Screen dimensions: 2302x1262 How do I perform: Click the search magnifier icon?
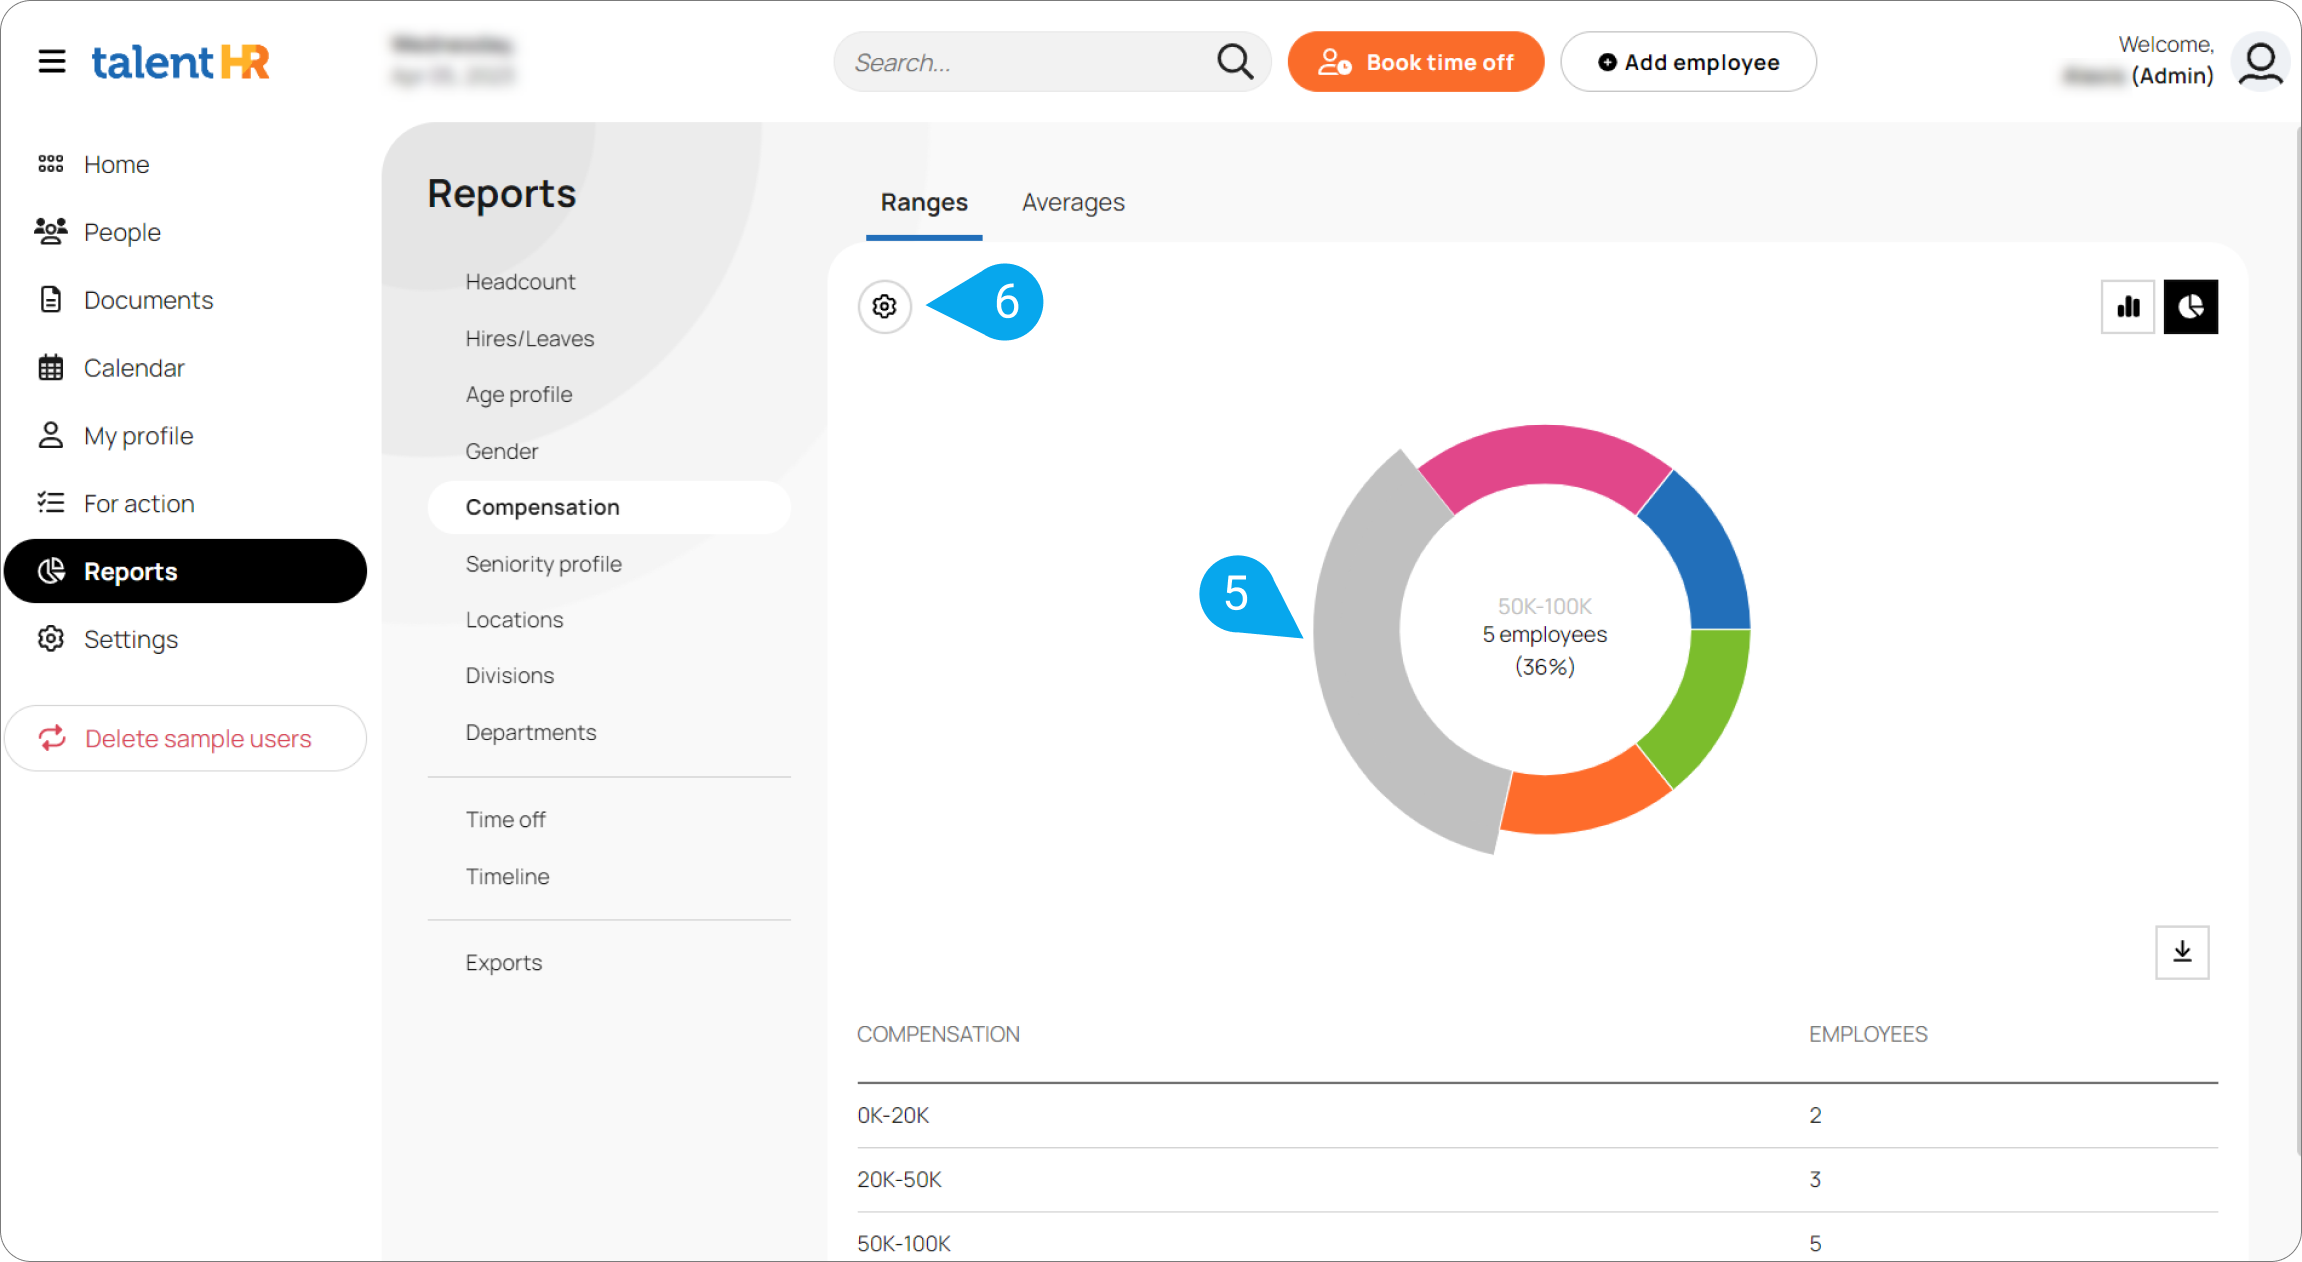(1234, 62)
